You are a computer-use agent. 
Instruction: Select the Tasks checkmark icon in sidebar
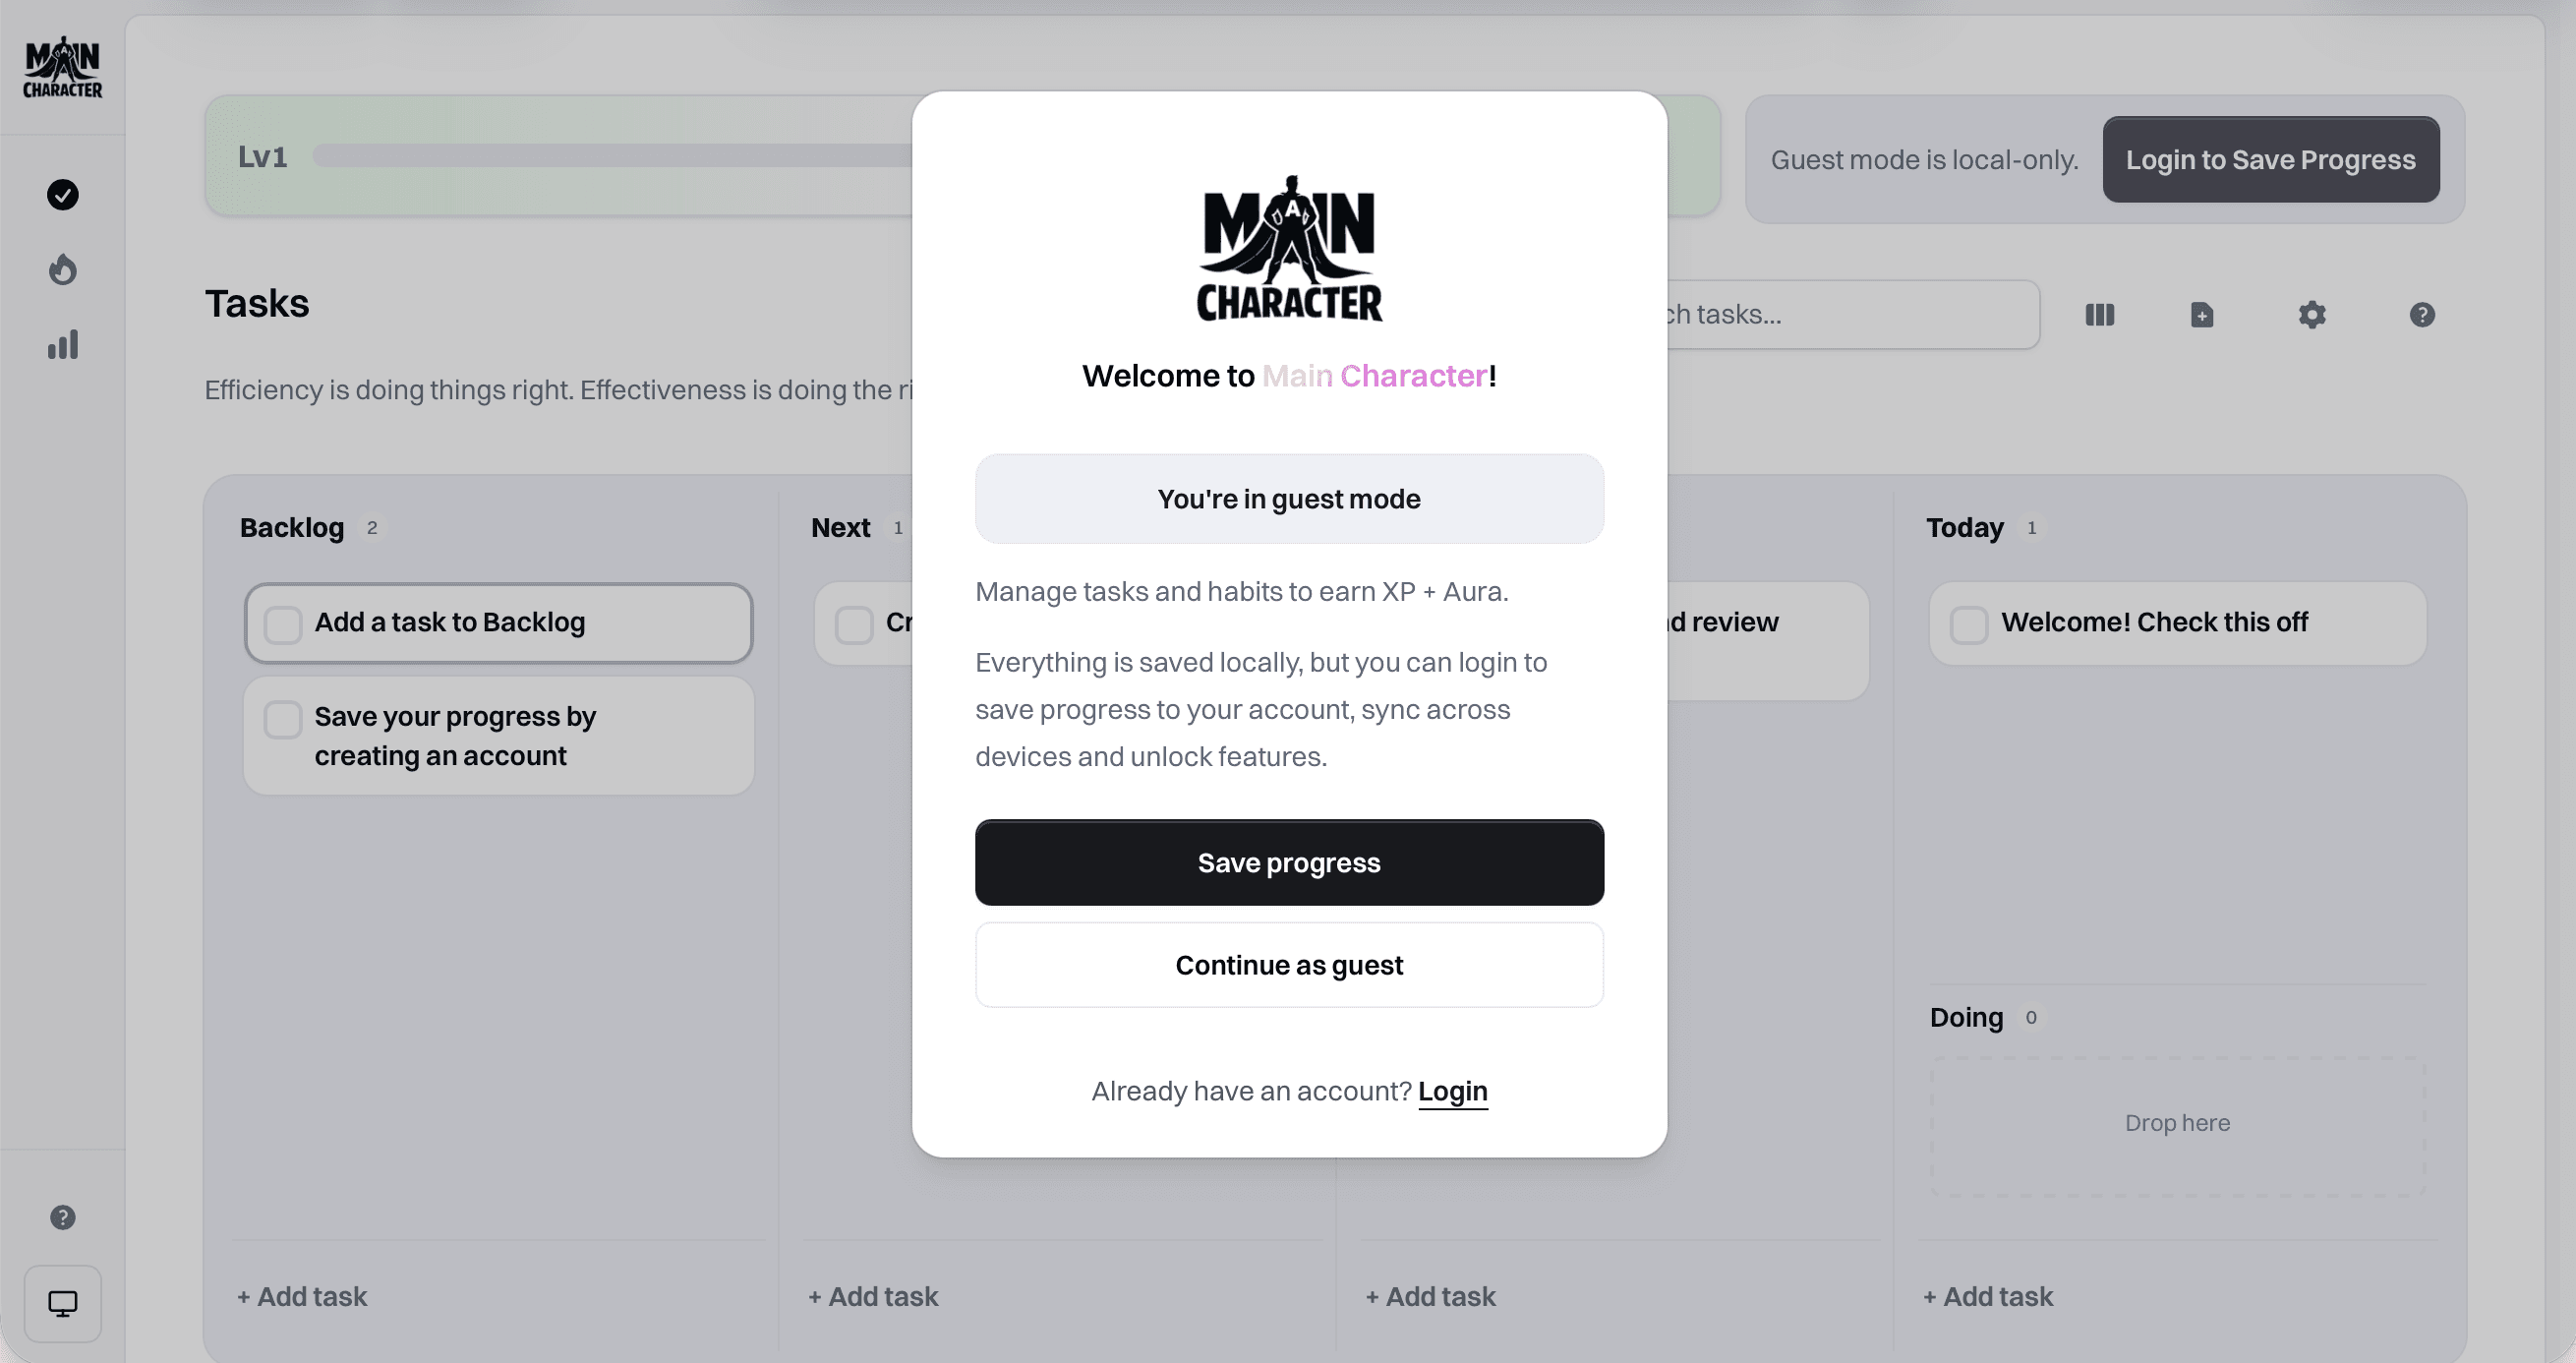click(62, 195)
